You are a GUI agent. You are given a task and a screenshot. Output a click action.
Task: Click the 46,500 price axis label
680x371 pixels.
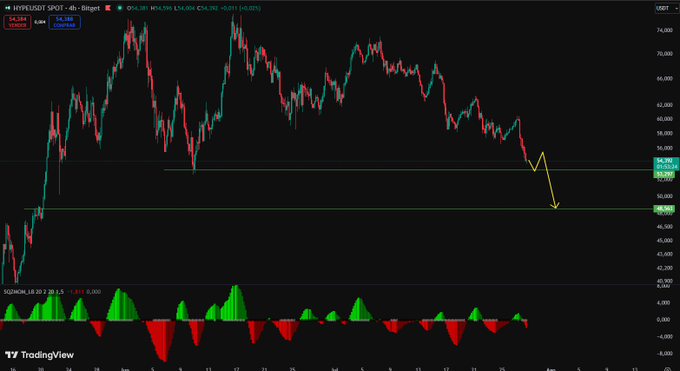(x=664, y=227)
